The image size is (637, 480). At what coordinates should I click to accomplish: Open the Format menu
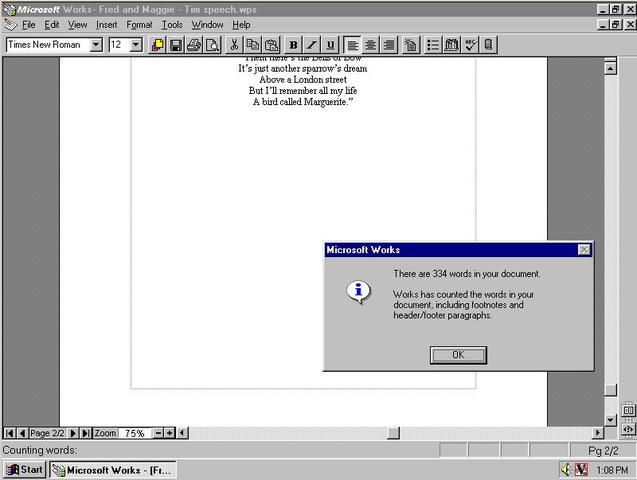pyautogui.click(x=139, y=25)
